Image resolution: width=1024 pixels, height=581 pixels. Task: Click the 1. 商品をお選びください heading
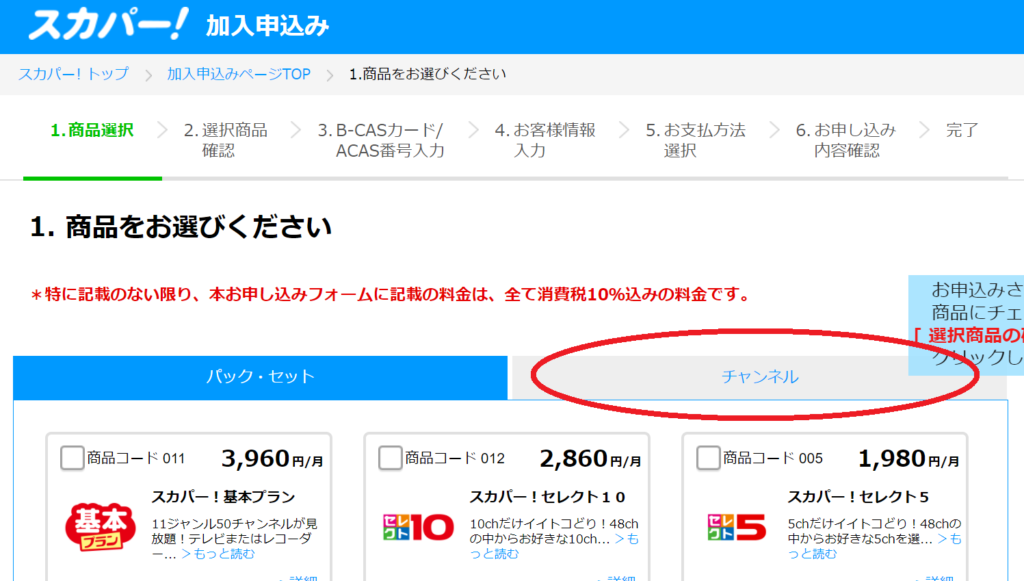click(x=181, y=227)
